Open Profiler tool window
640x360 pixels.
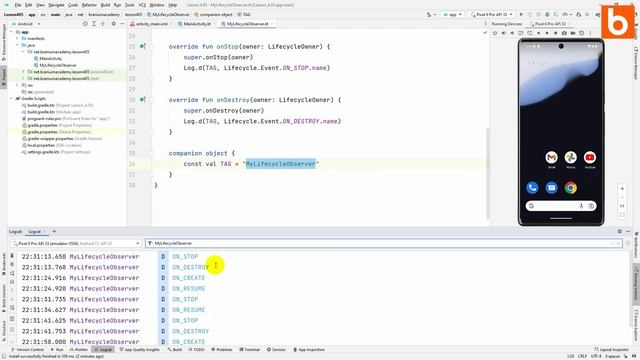pyautogui.click(x=78, y=350)
